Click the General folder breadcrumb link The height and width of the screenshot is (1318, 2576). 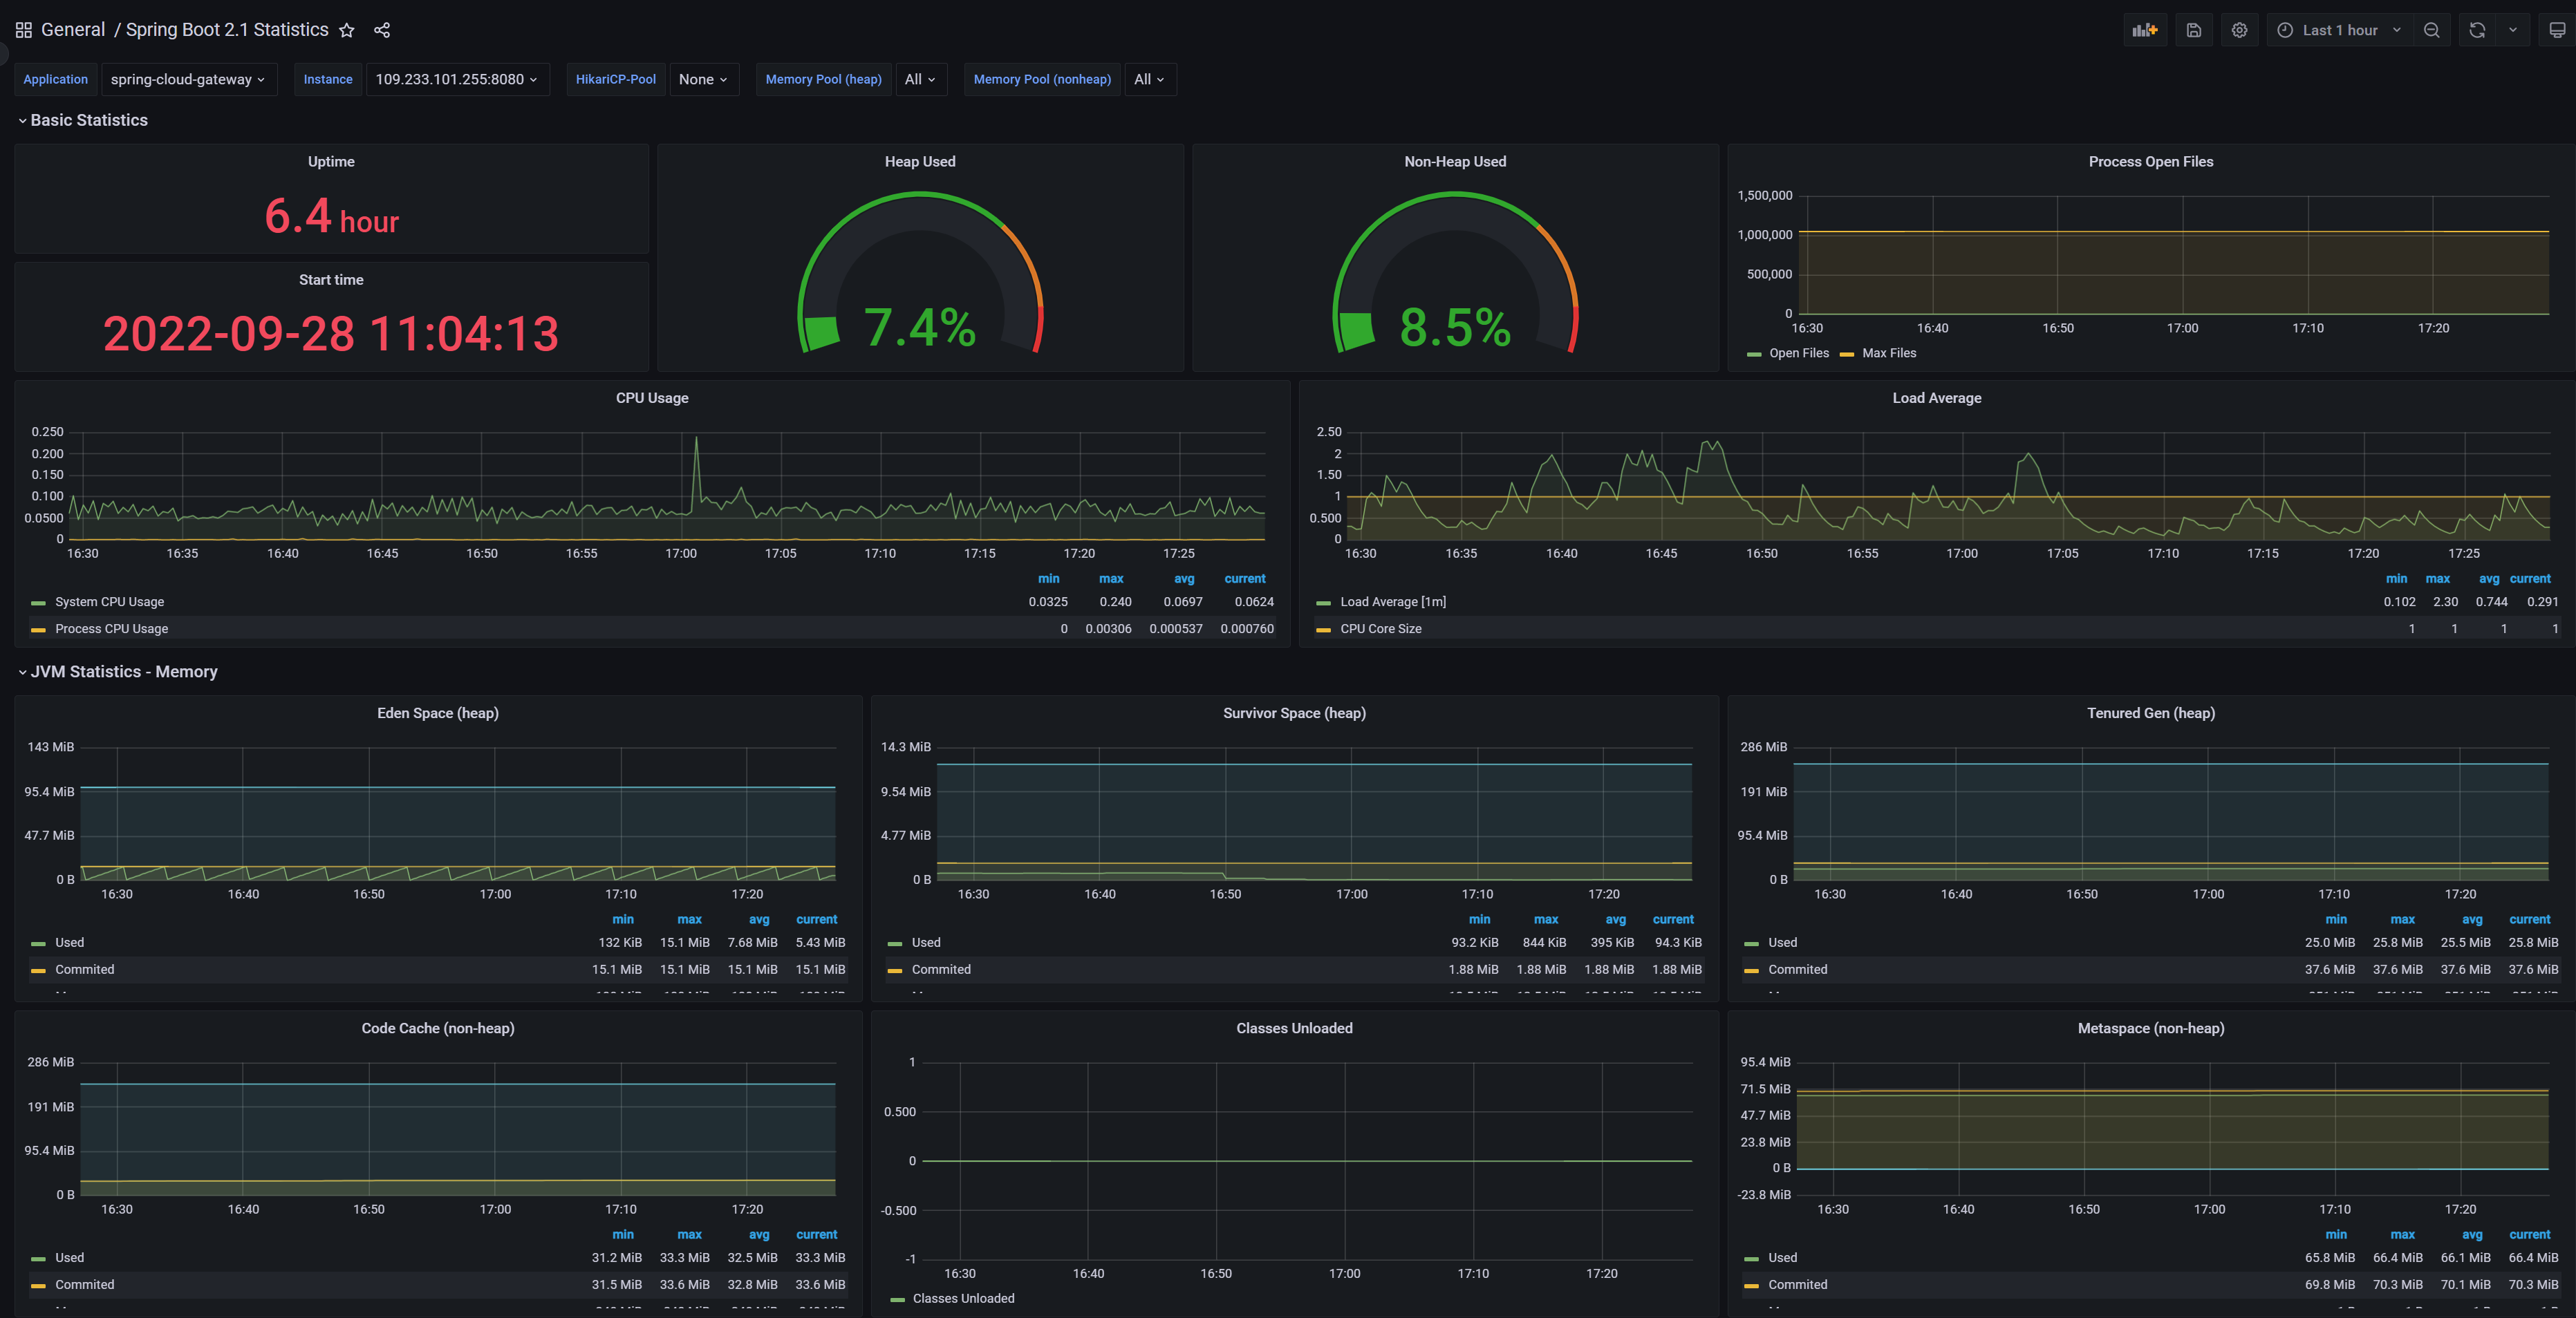click(x=72, y=30)
